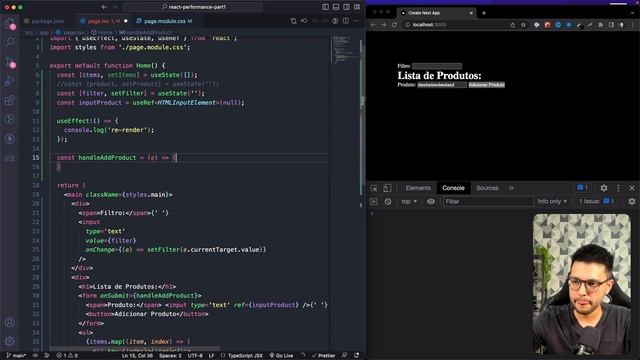
Task: Click Ln 15, Col 36 in status bar
Action: coord(137,356)
